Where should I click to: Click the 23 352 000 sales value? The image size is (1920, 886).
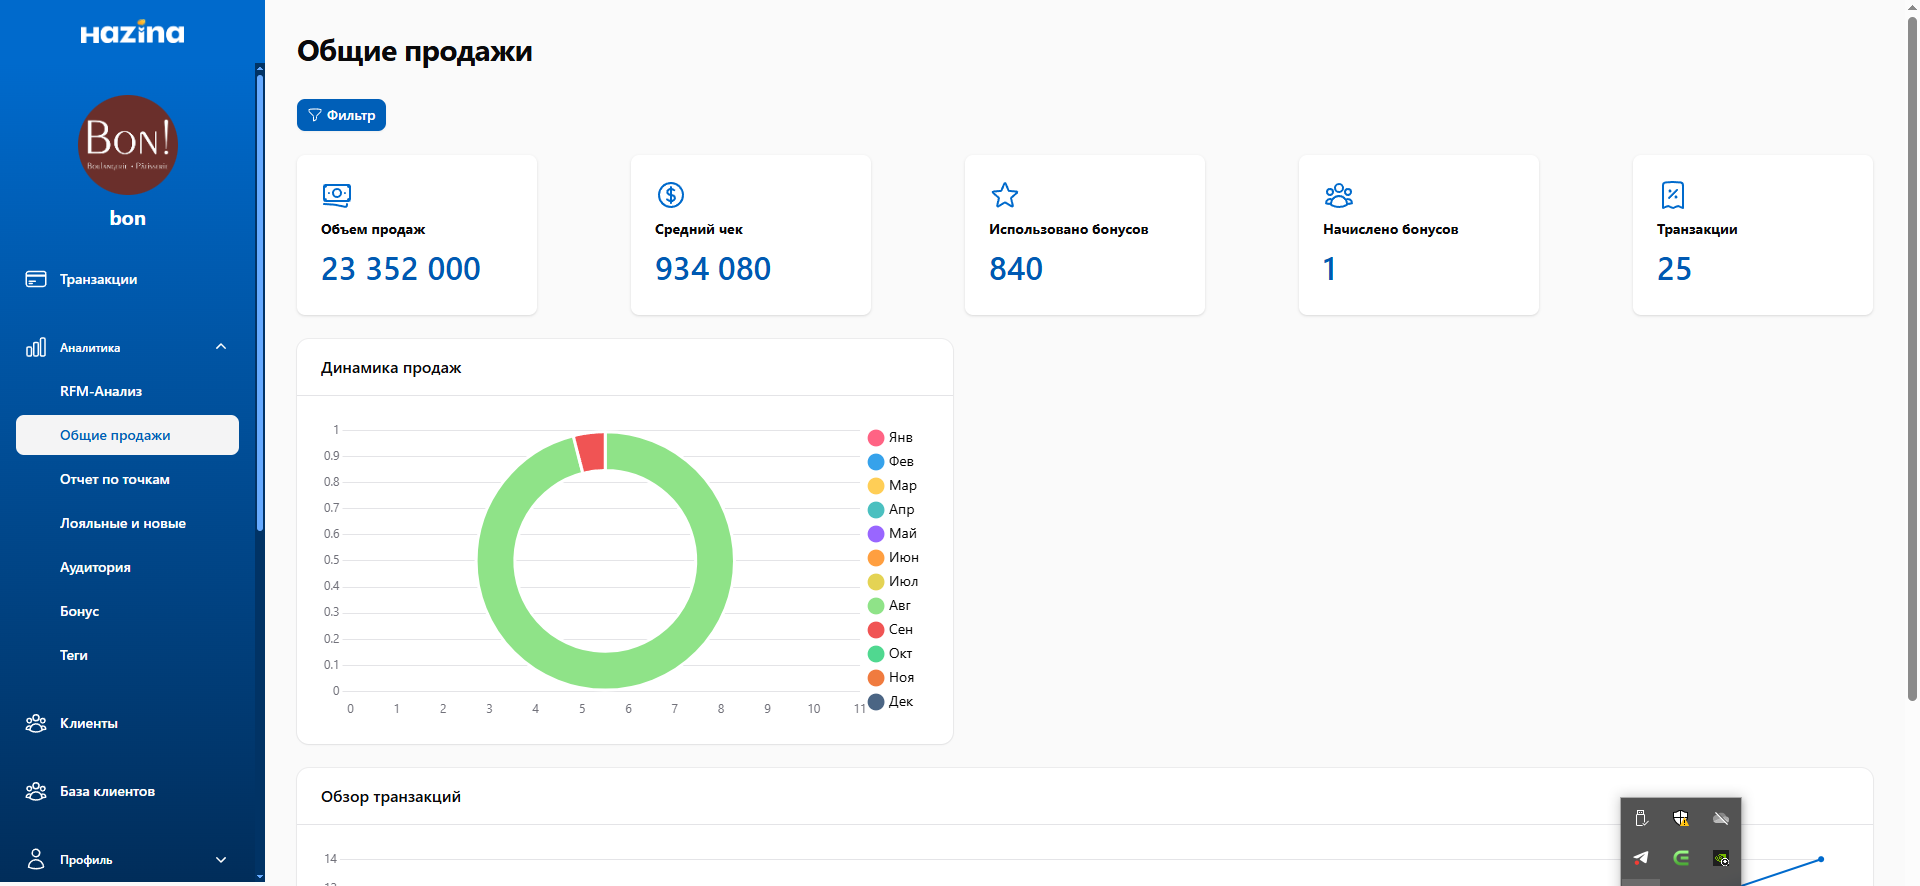coord(401,268)
